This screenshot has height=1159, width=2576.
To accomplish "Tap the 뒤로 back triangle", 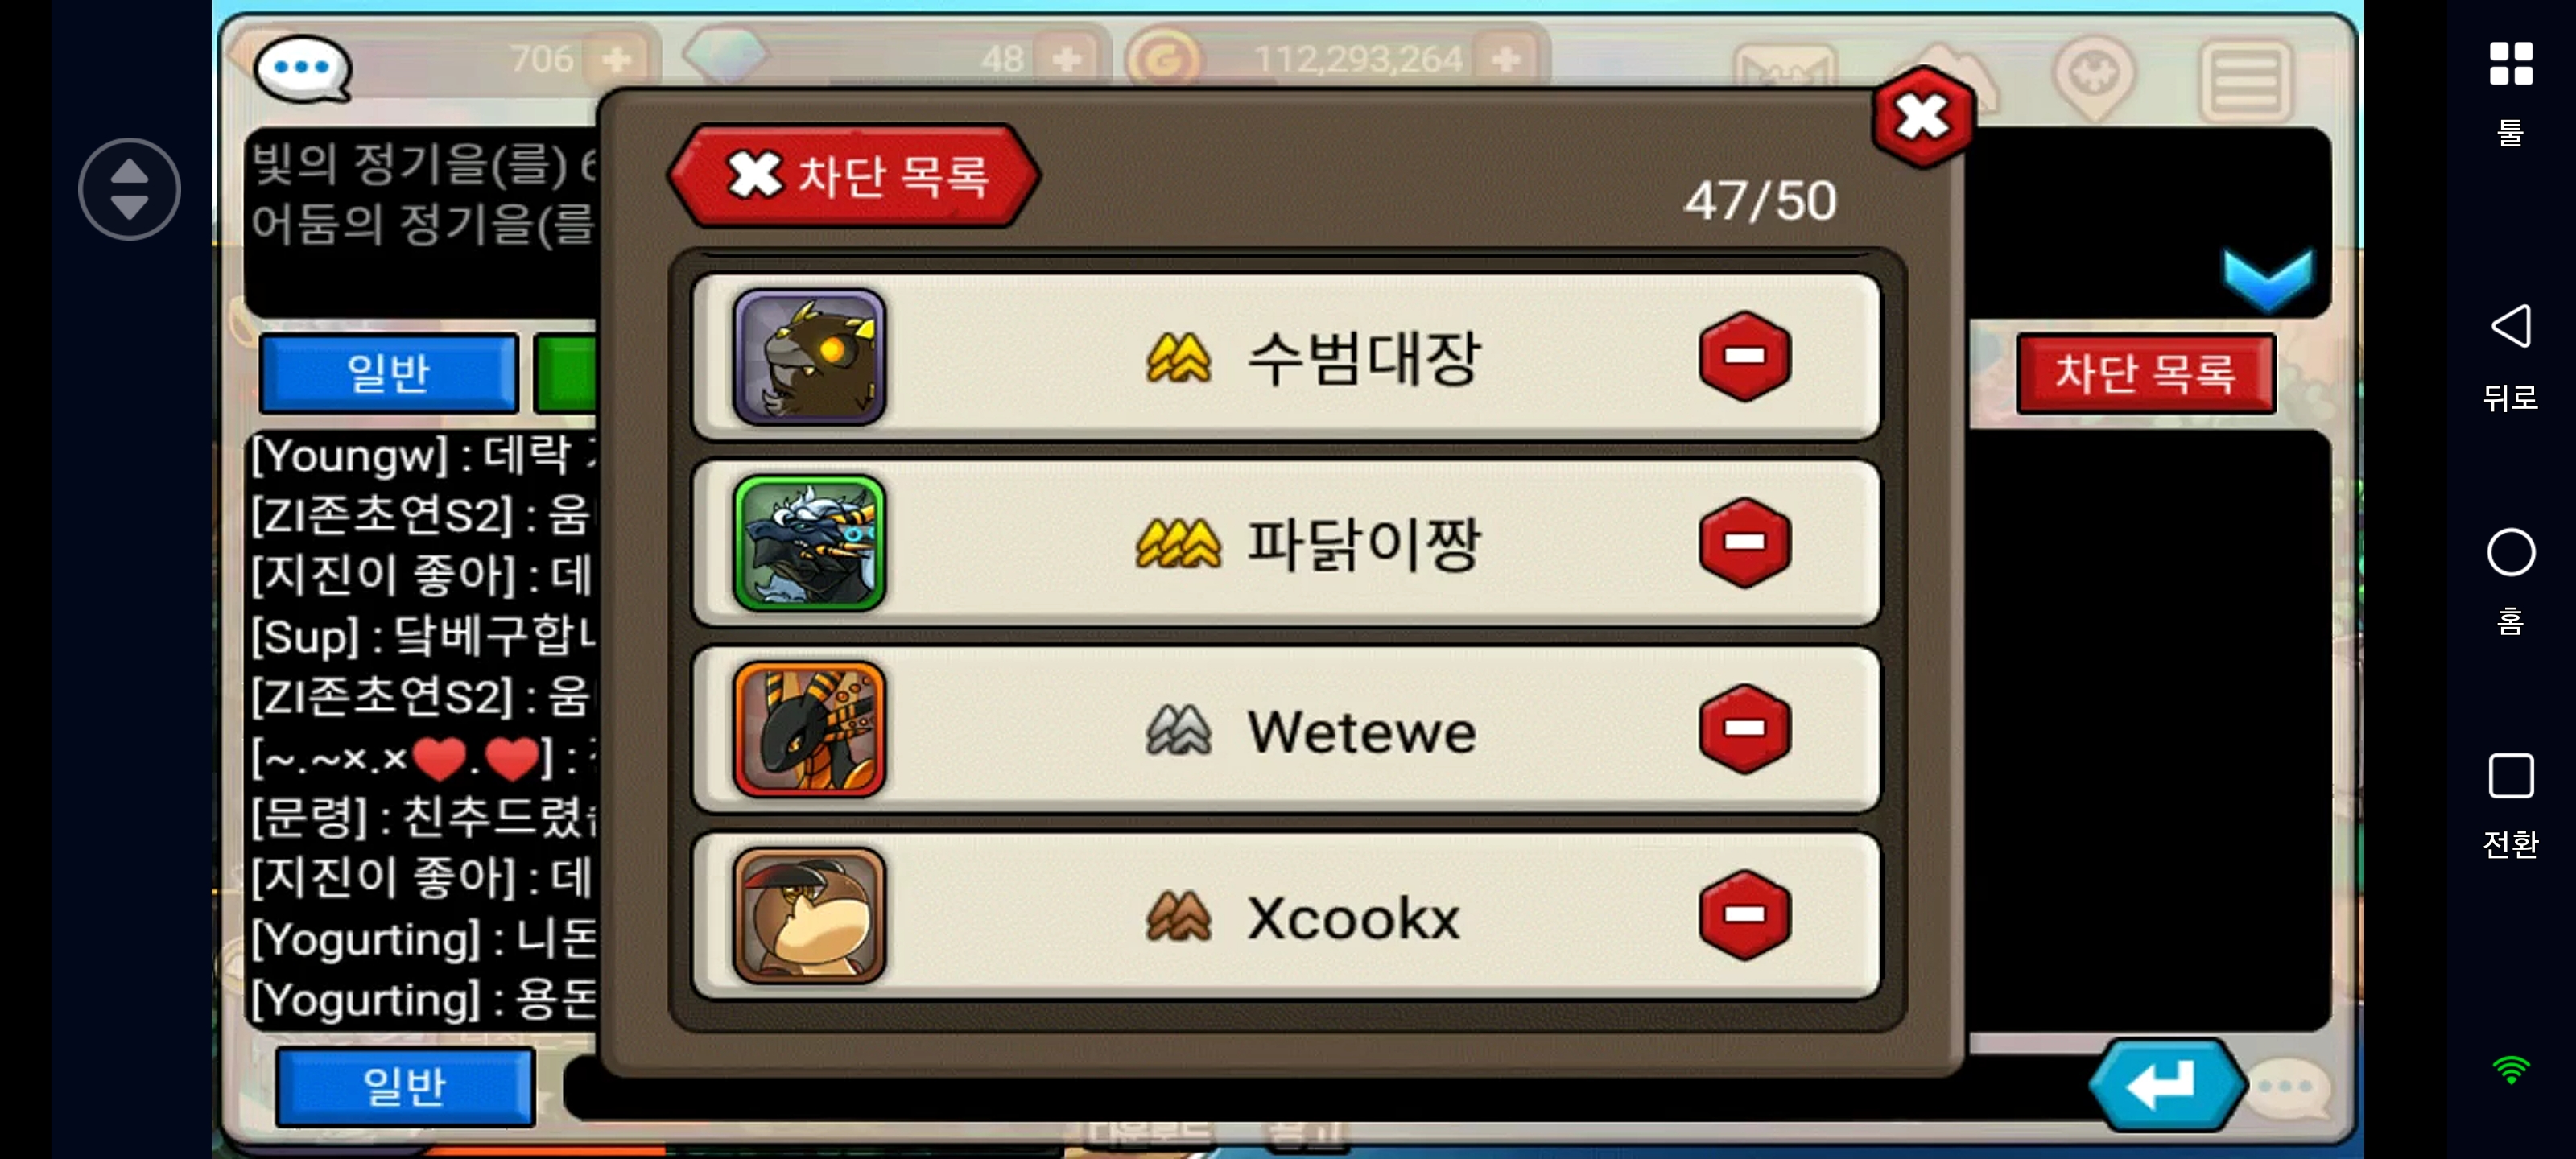I will tap(2510, 326).
